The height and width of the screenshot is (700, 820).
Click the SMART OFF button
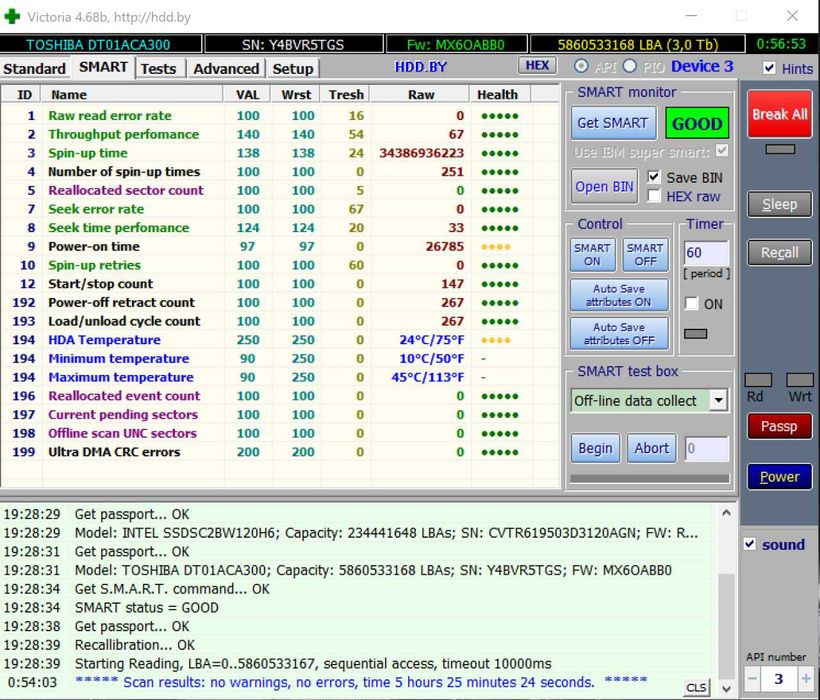pos(645,255)
